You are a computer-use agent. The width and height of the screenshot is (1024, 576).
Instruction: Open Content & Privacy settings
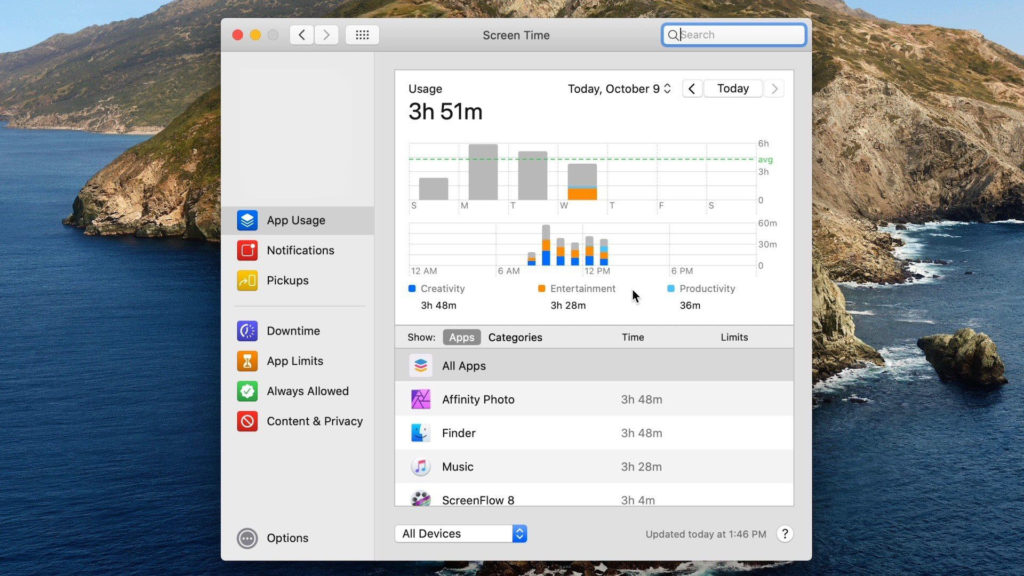[314, 421]
